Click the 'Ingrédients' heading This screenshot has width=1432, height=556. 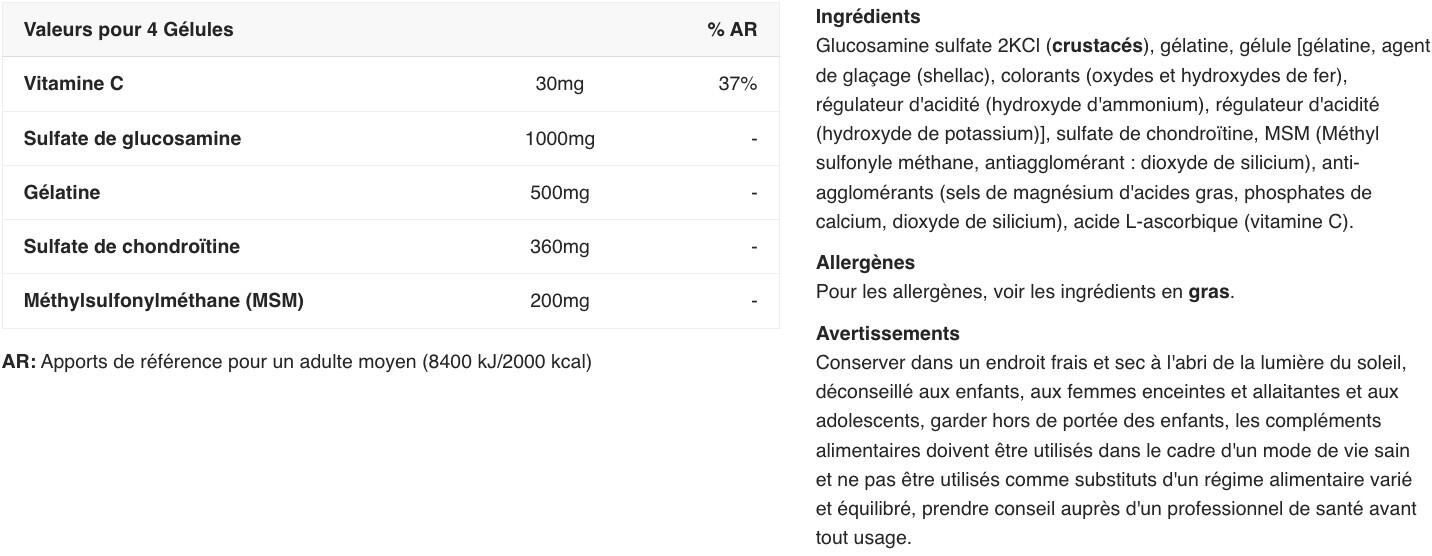click(868, 17)
